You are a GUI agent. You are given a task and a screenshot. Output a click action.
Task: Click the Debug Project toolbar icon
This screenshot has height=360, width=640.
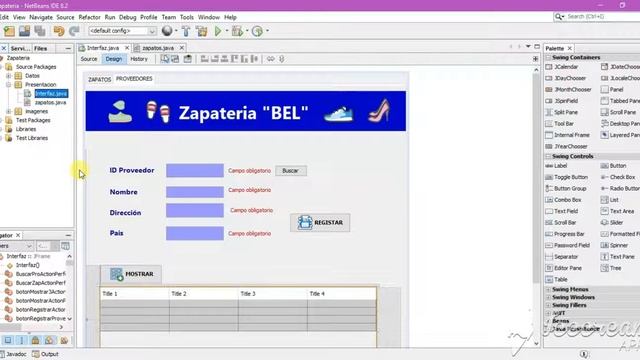point(237,31)
